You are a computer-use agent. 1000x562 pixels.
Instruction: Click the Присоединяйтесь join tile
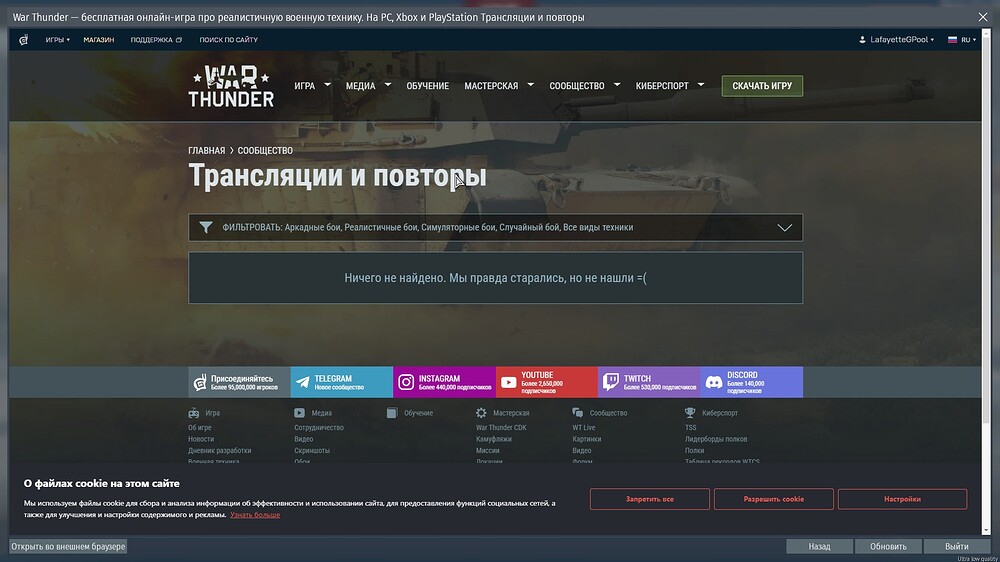click(239, 382)
